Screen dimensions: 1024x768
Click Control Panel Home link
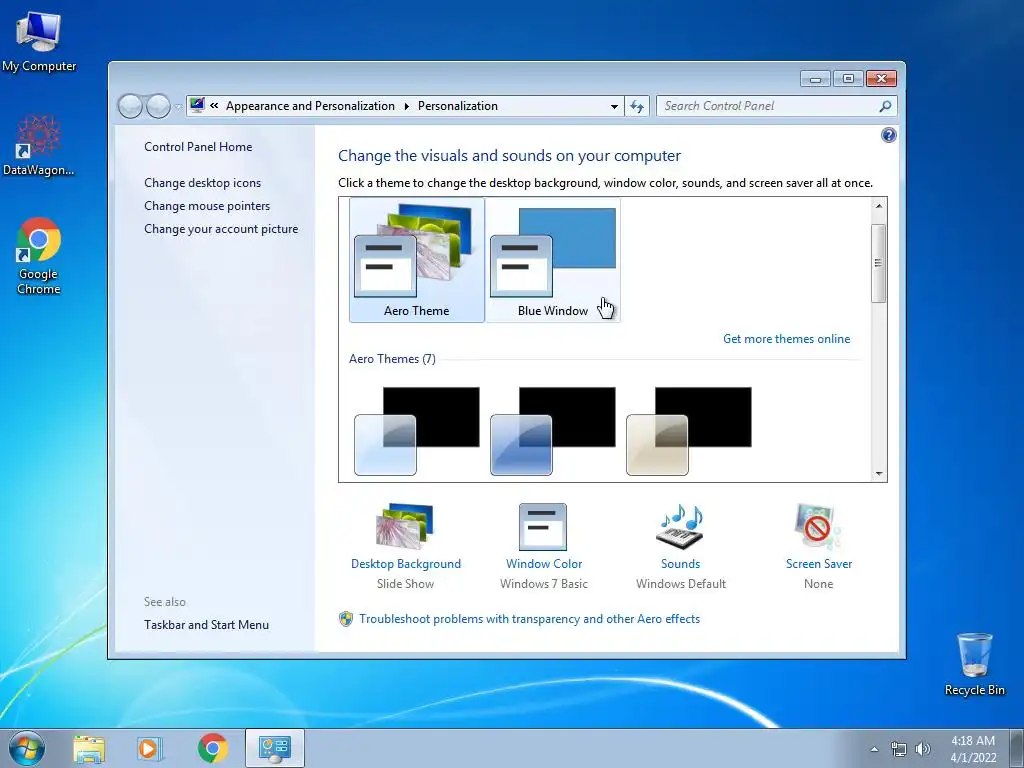198,147
